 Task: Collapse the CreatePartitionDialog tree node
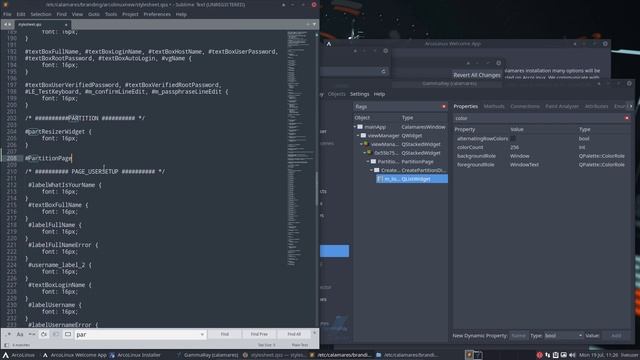[371, 170]
